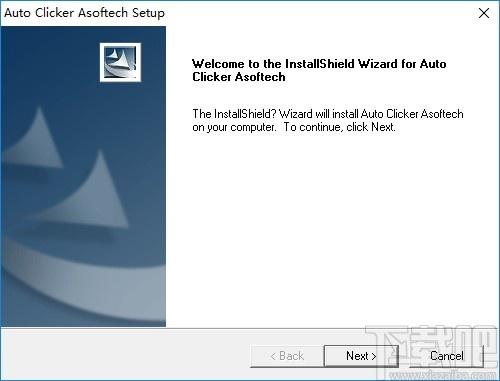Click the description paragraph about InstallShield Wizard
Viewport: 500px width, 381px height.
tap(328, 120)
